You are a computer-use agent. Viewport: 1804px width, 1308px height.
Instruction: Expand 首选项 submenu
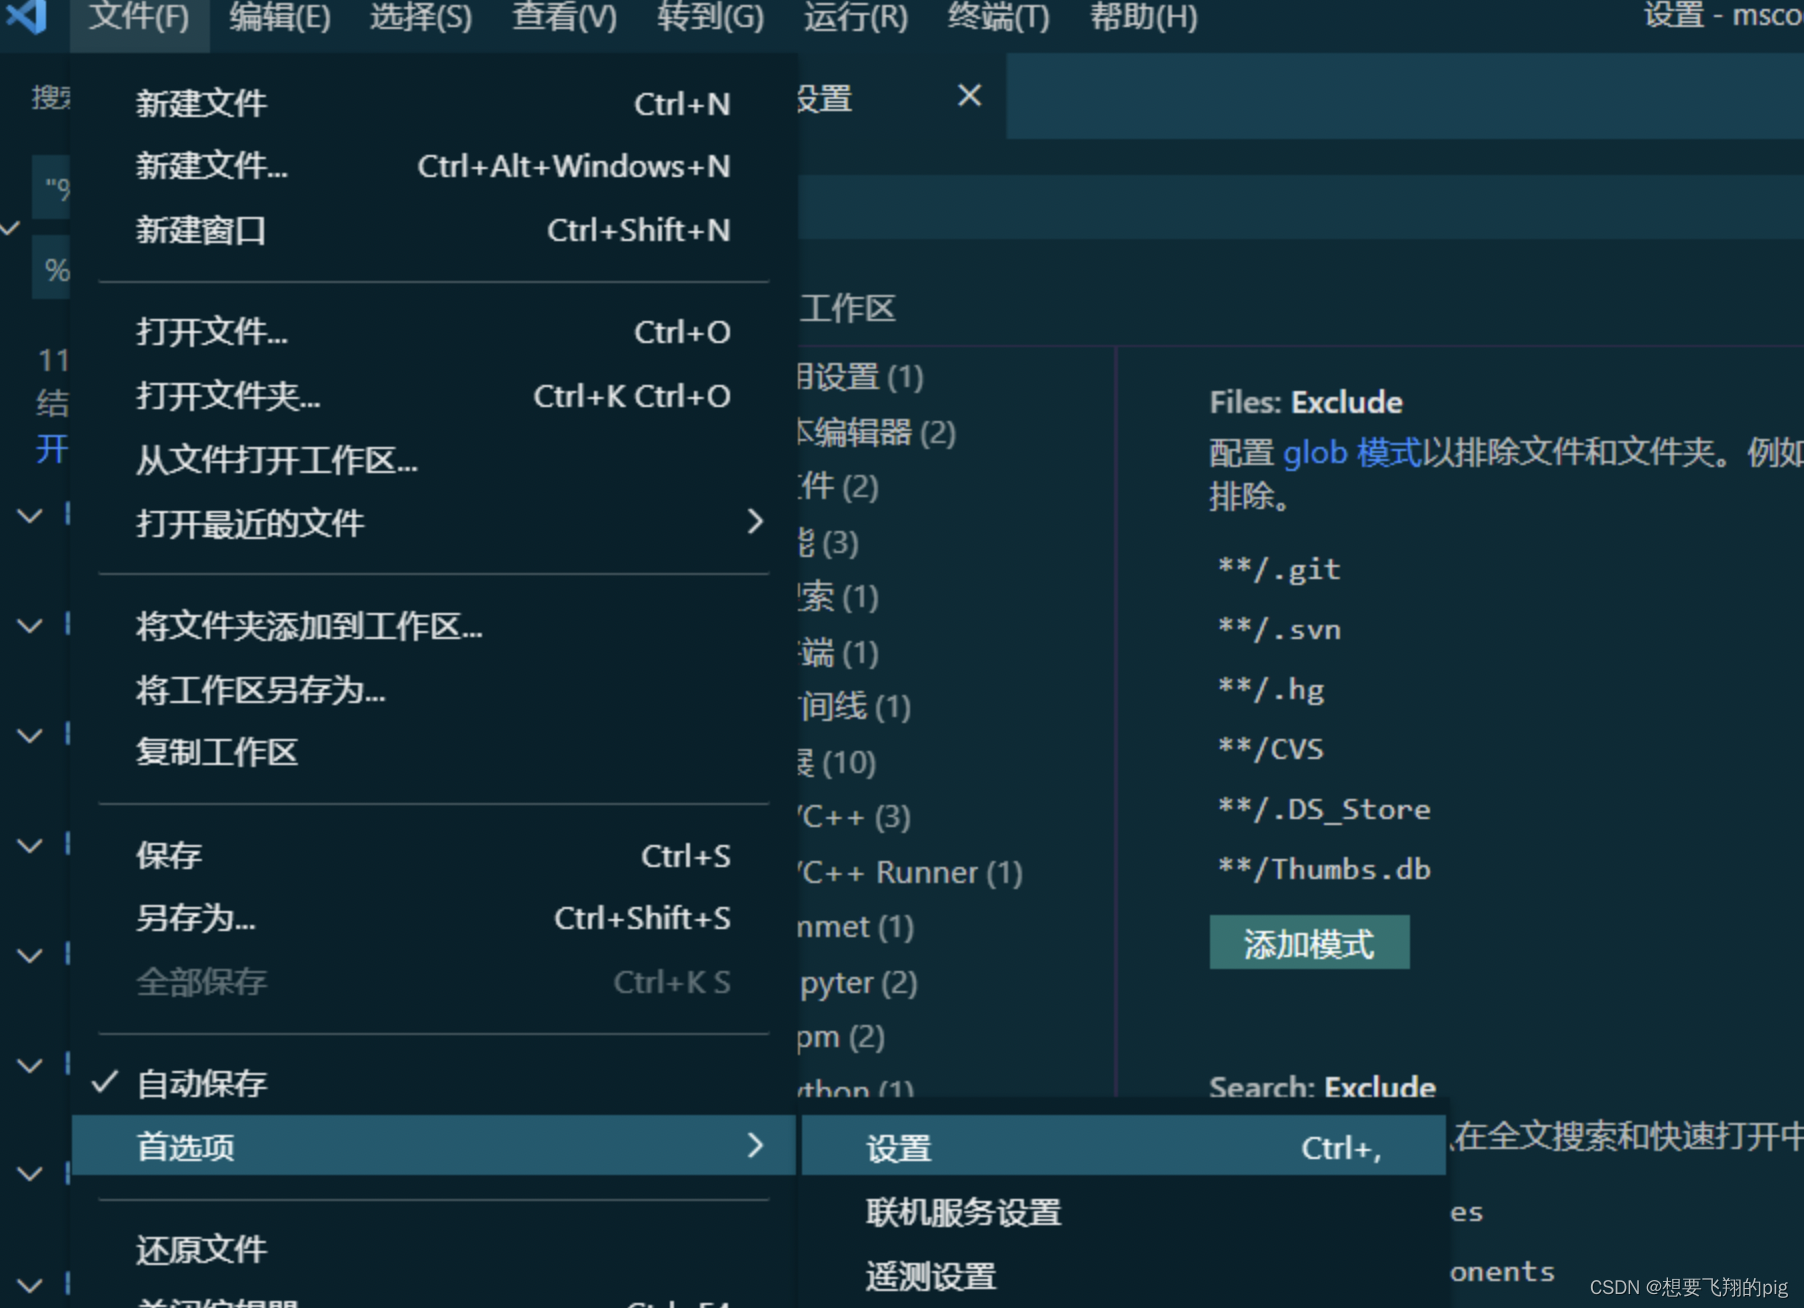(x=433, y=1146)
